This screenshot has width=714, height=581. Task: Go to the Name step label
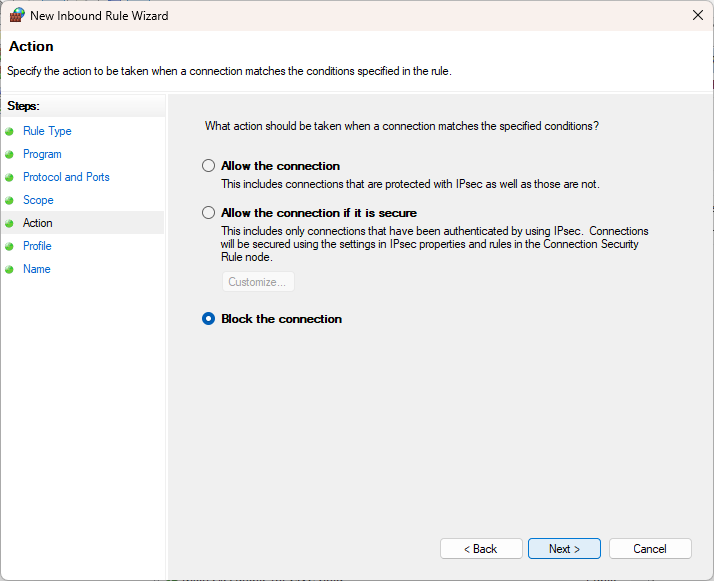tap(37, 269)
